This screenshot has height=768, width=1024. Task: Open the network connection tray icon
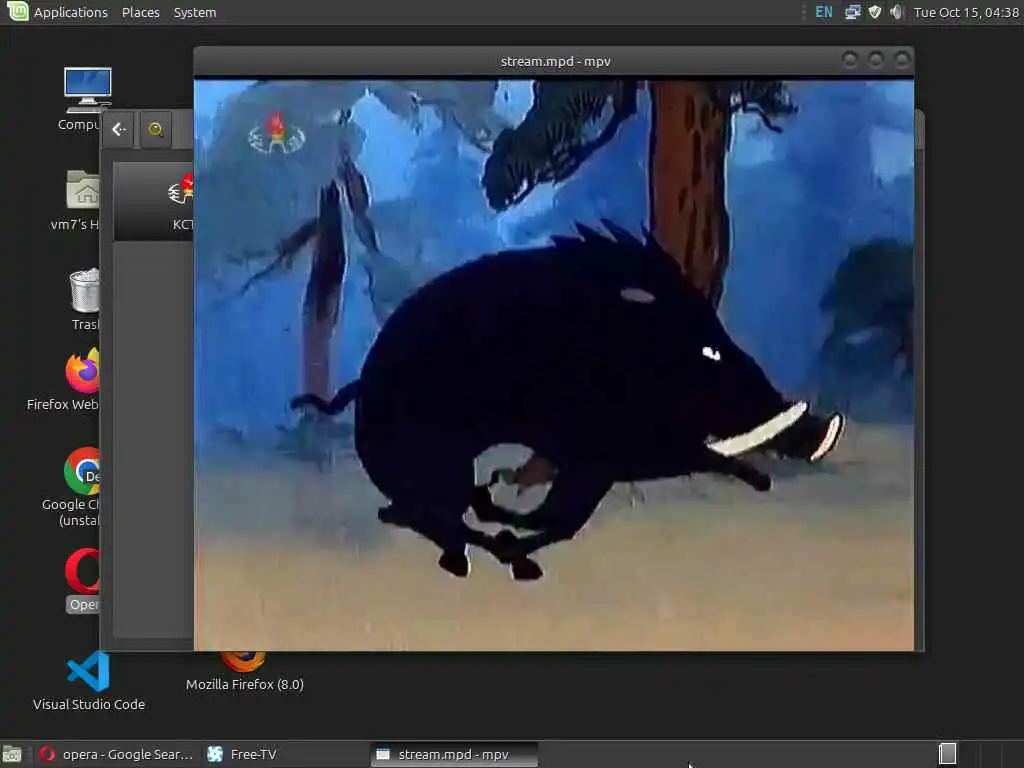852,12
